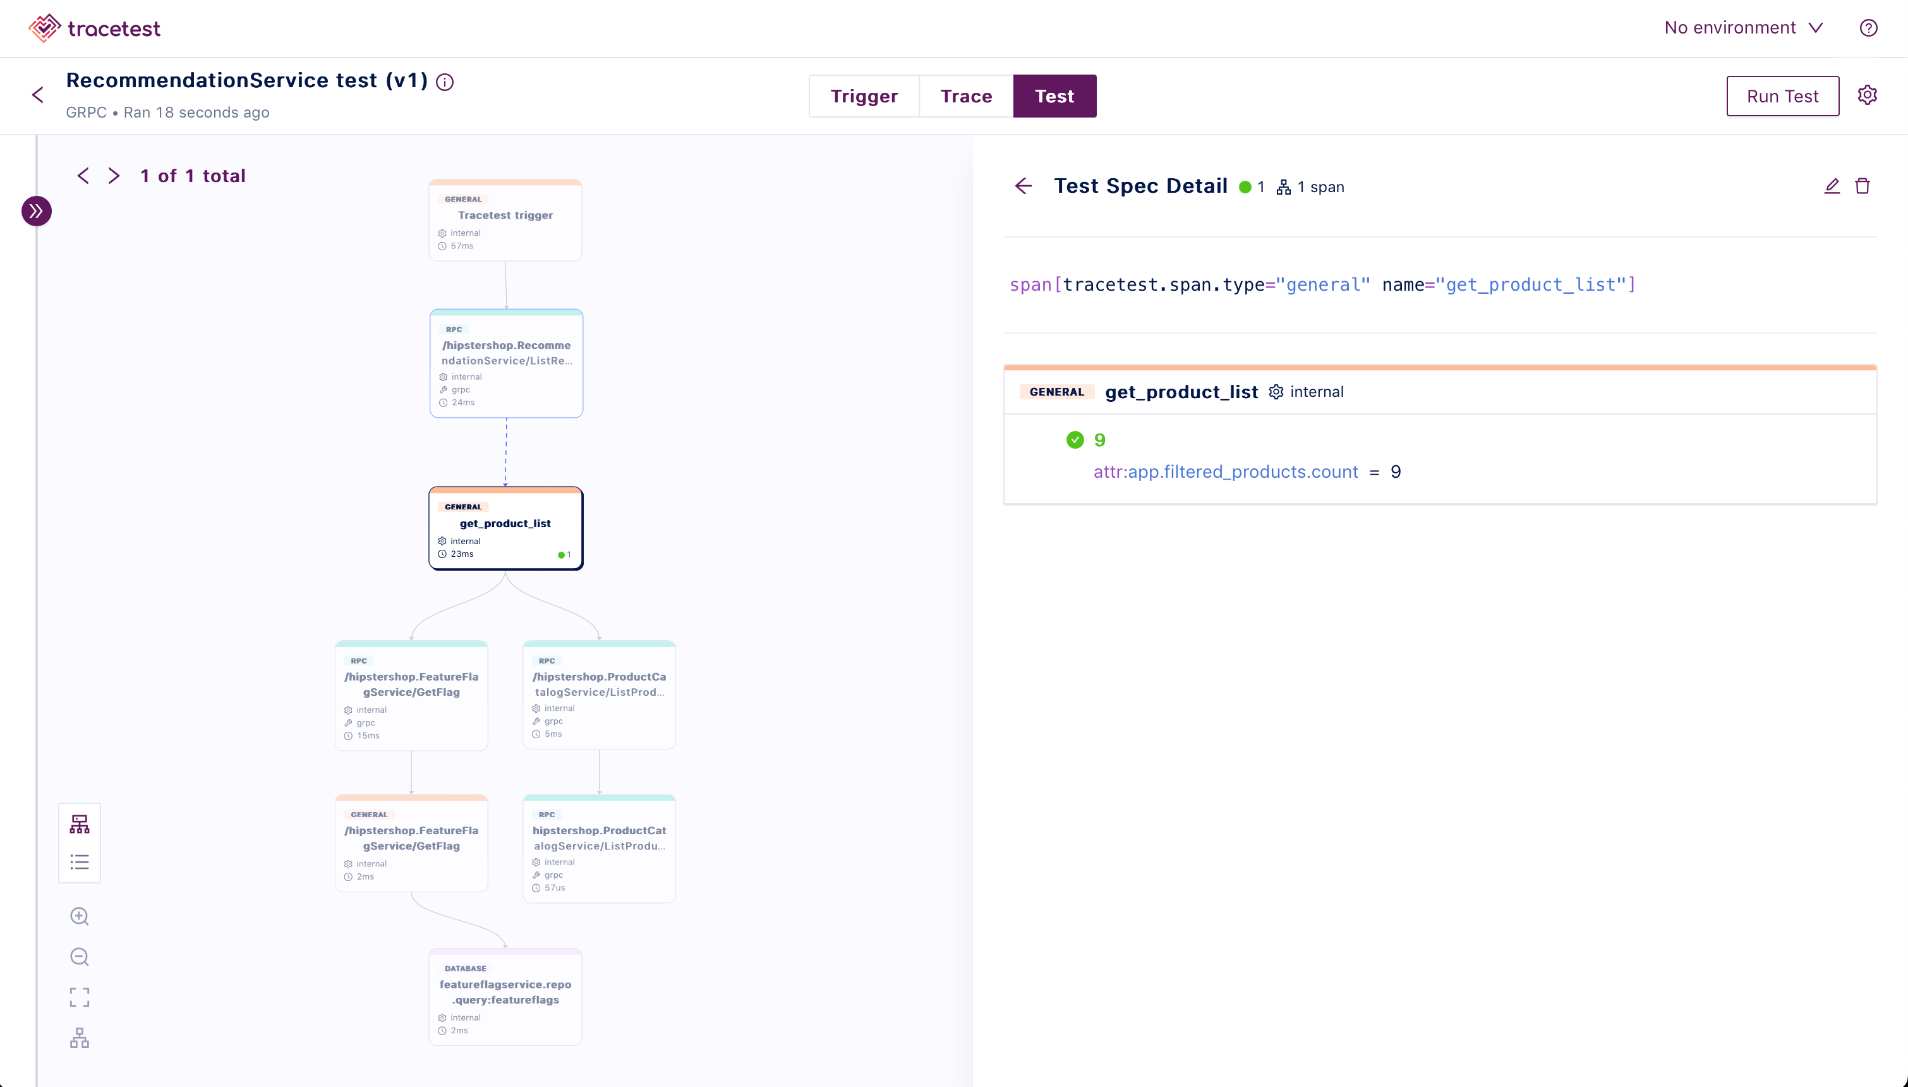
Task: Fit the diagram to view
Action: click(x=80, y=997)
